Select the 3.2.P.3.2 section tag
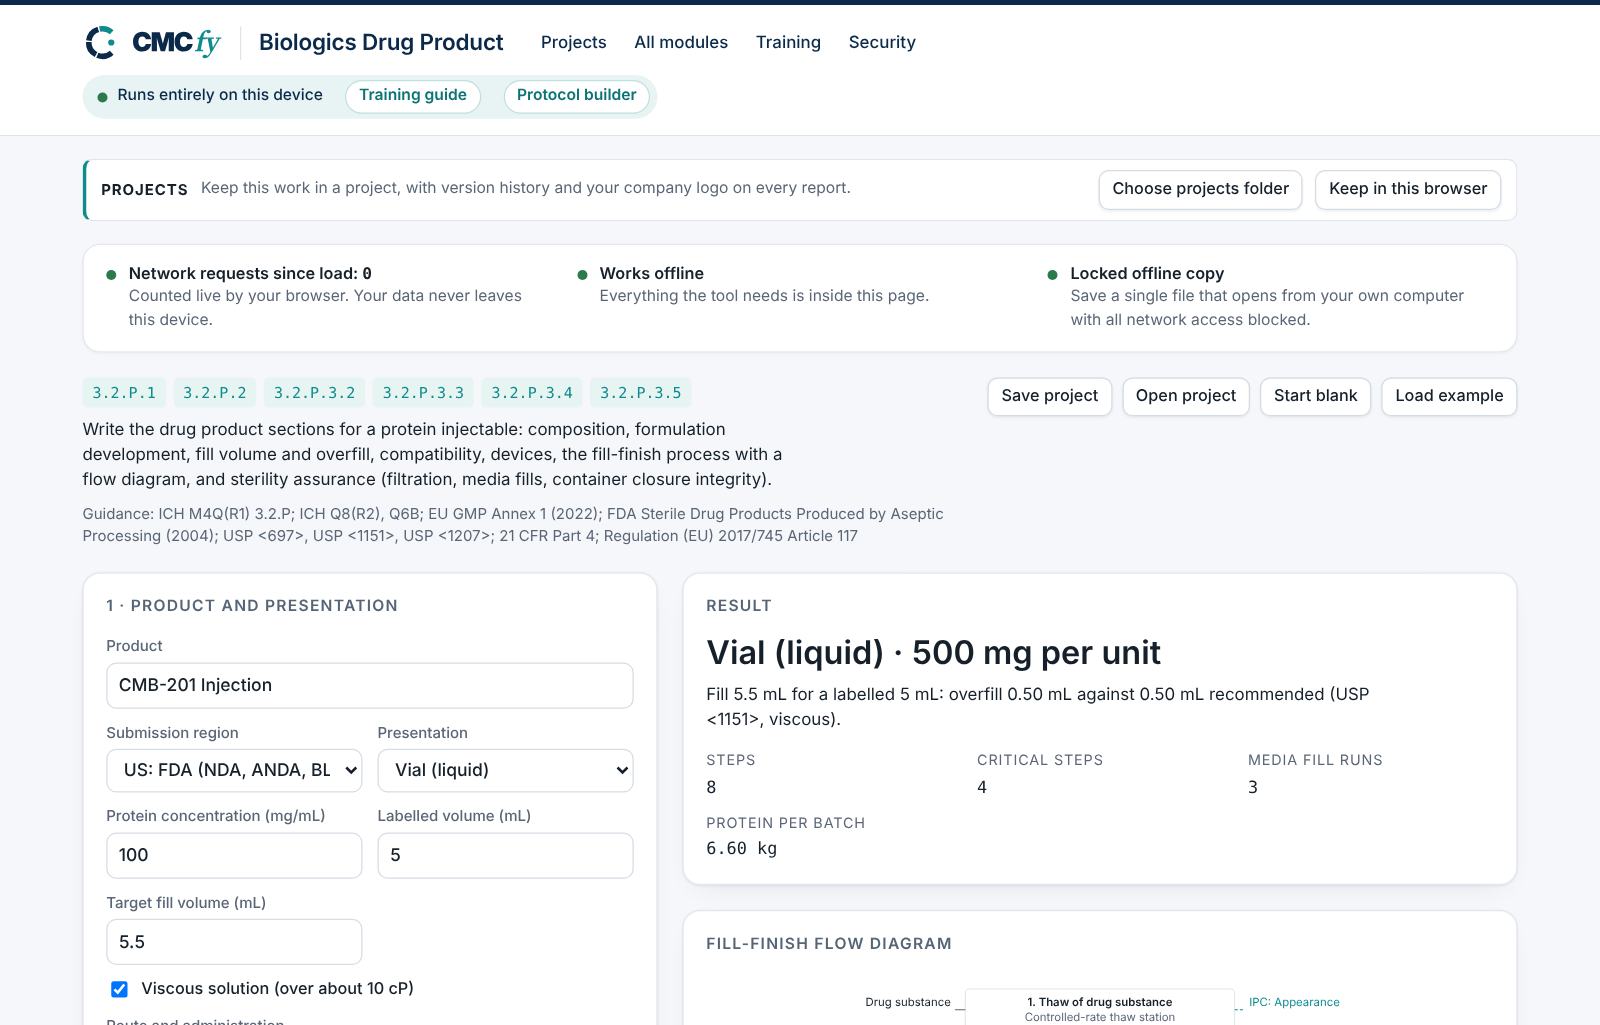The image size is (1600, 1025). pos(315,393)
